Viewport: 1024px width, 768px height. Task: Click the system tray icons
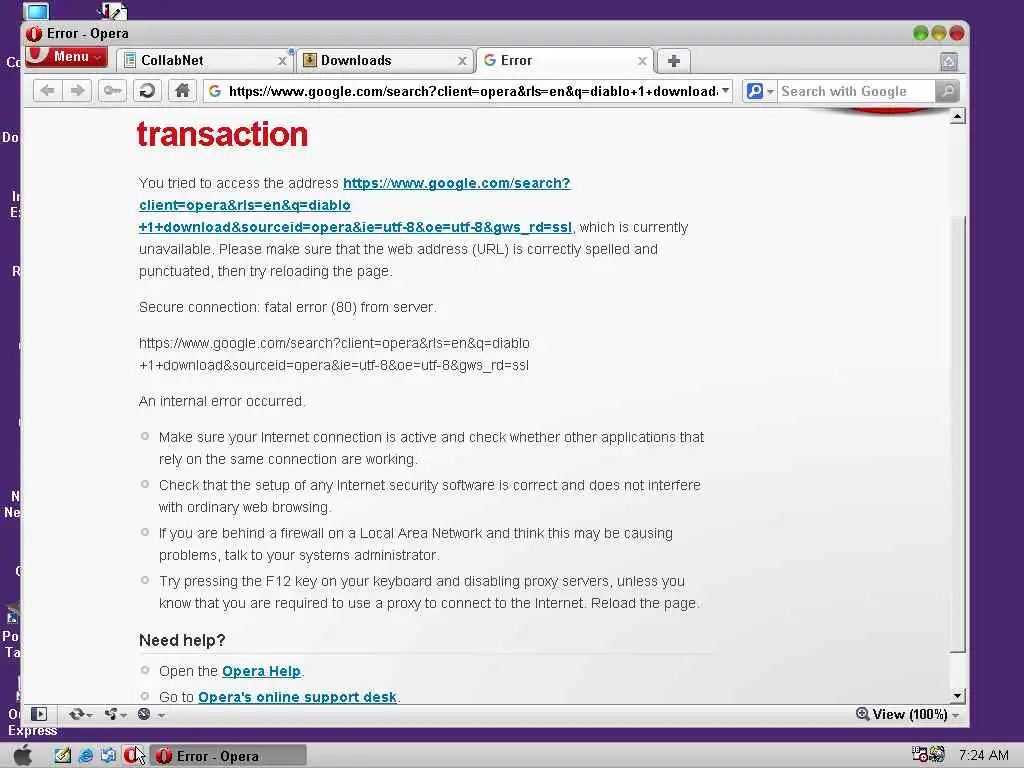pyautogui.click(x=928, y=755)
